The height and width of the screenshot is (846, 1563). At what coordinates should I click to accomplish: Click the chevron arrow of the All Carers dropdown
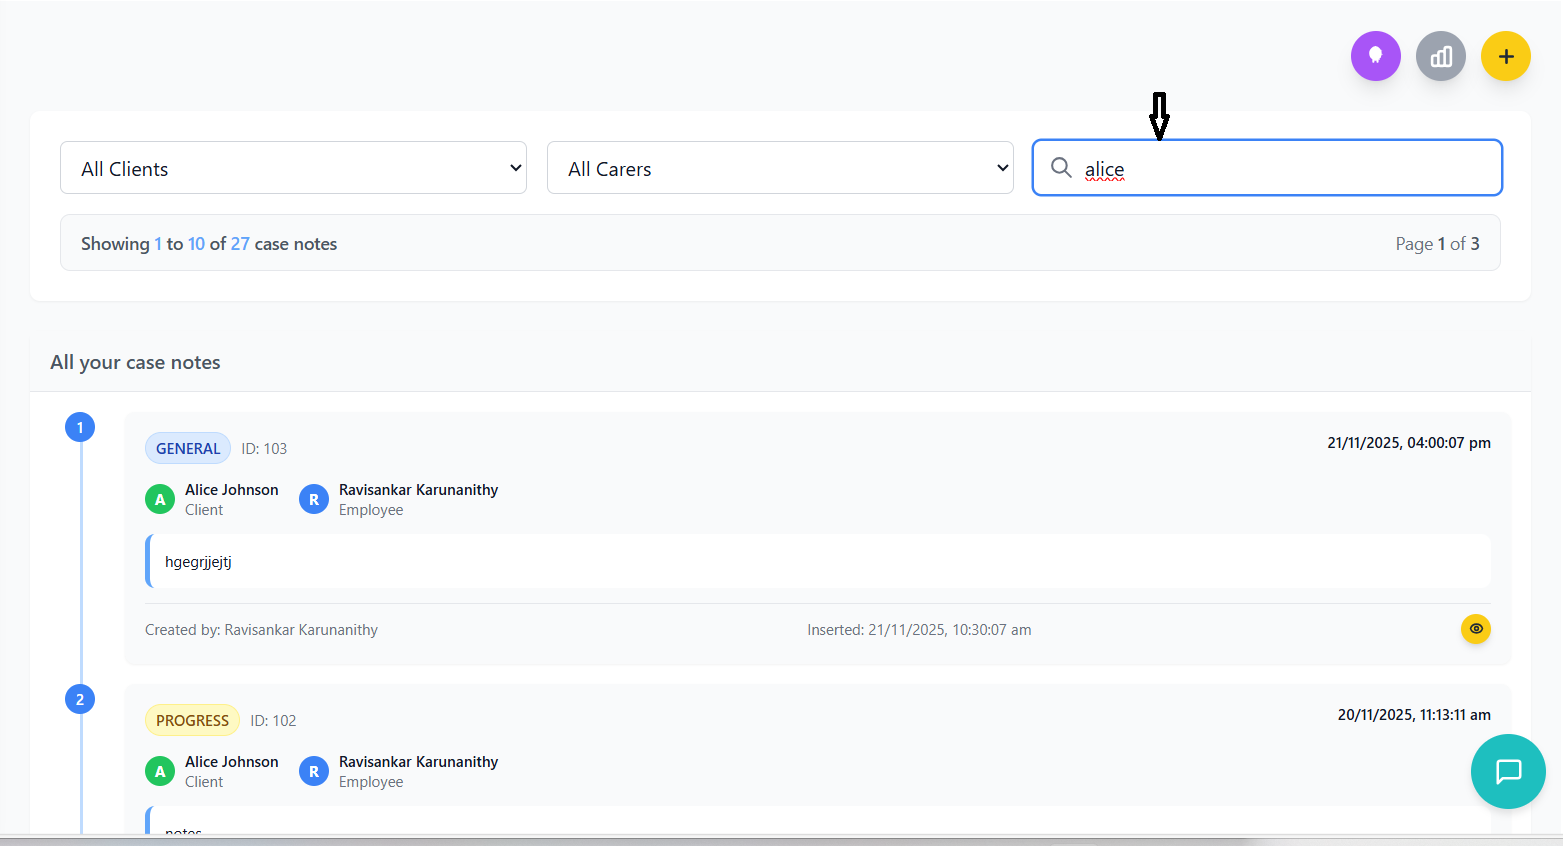tap(1002, 168)
